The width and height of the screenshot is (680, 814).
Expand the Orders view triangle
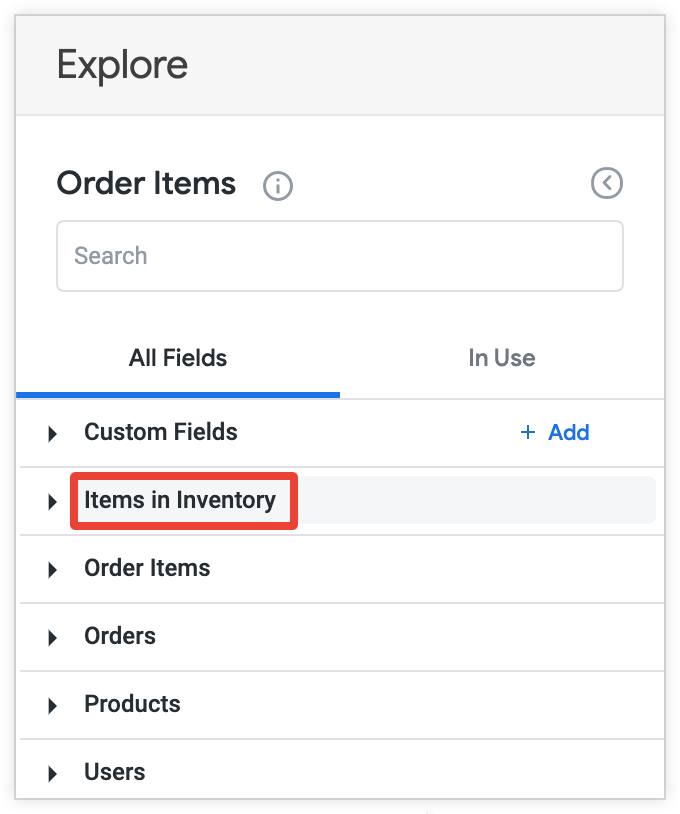tap(52, 637)
